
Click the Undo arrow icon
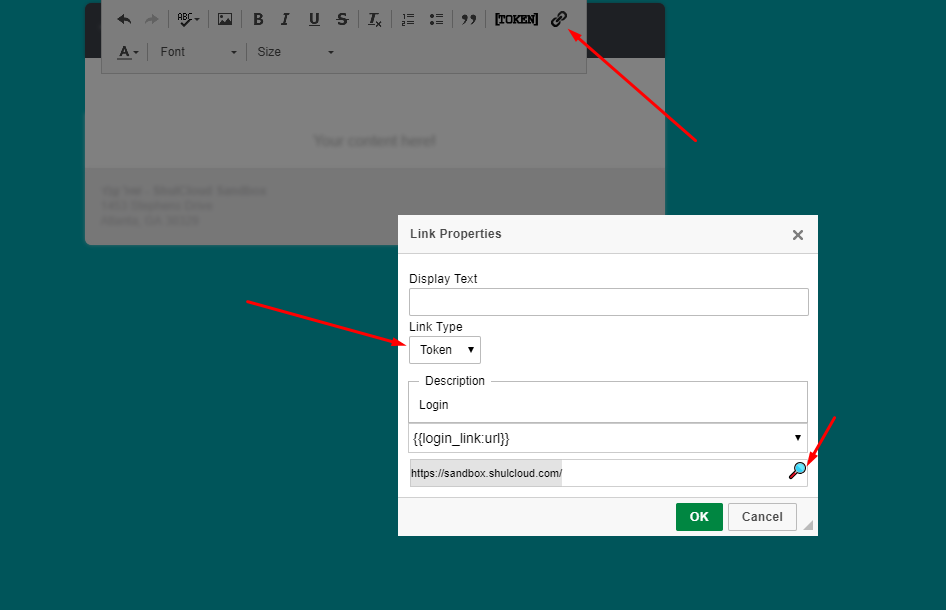coord(124,19)
